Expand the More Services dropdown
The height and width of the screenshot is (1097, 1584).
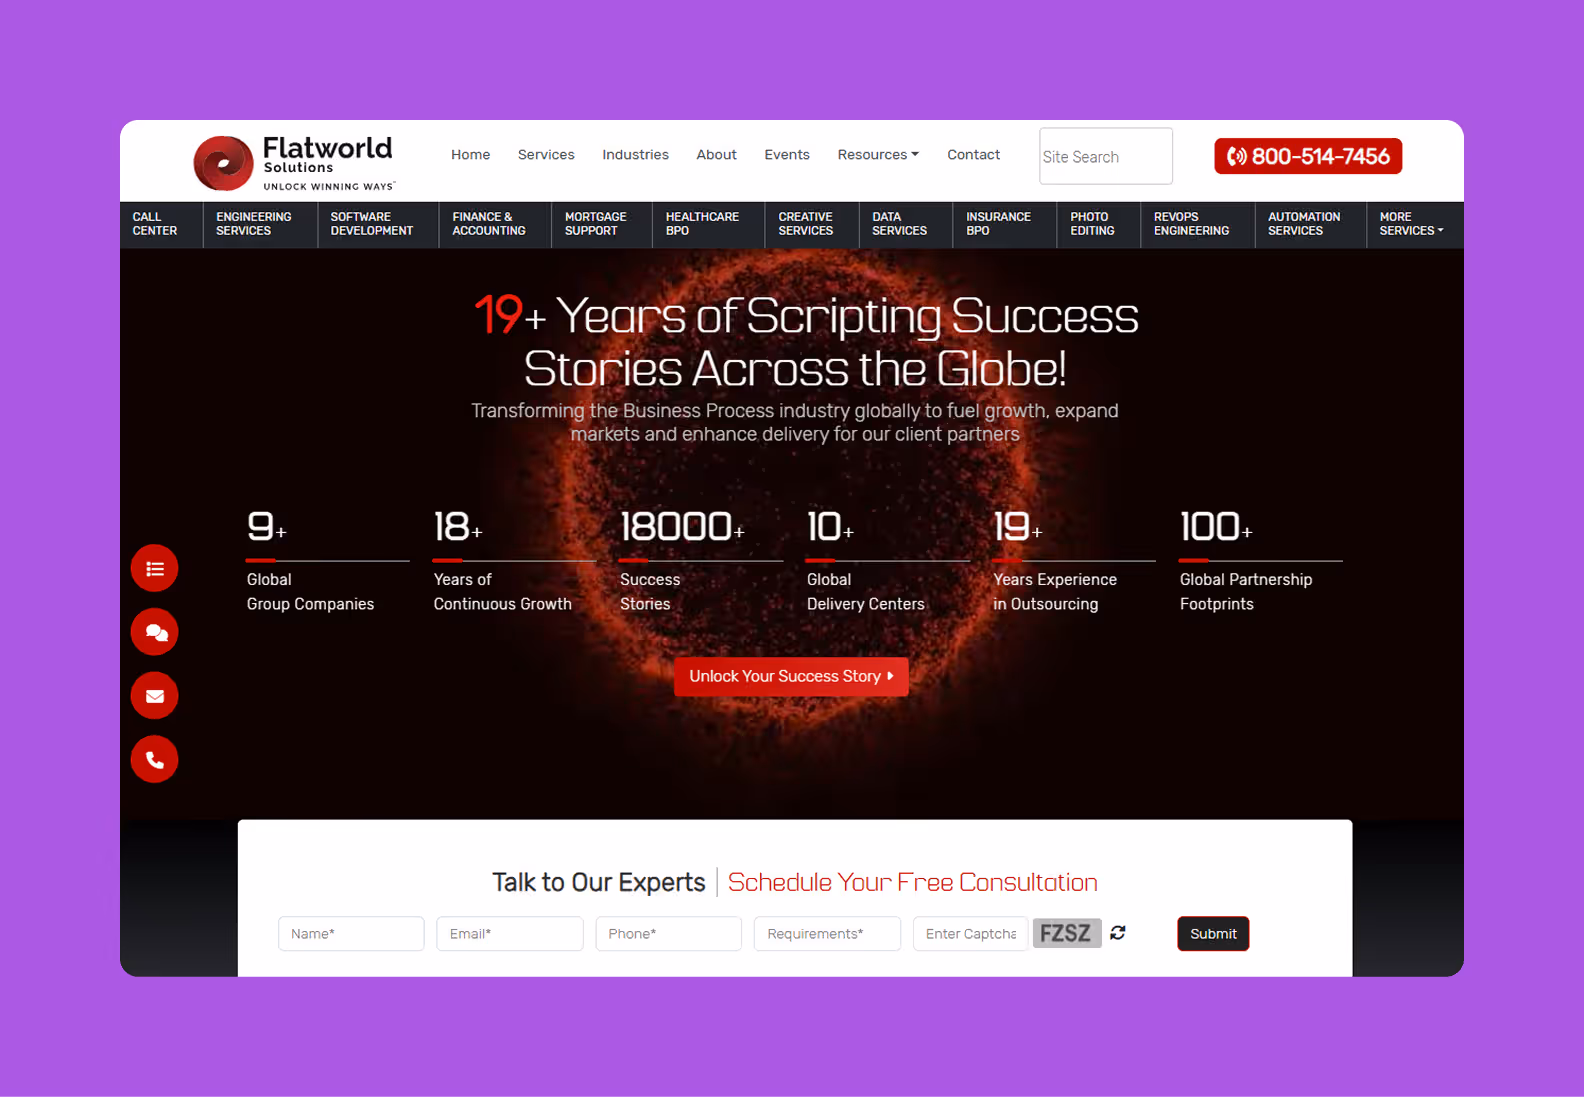coord(1411,224)
